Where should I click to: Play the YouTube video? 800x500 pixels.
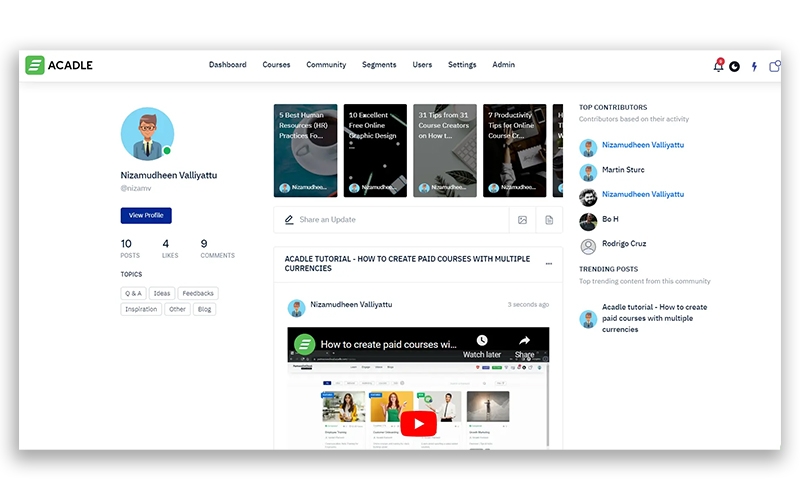tap(418, 423)
